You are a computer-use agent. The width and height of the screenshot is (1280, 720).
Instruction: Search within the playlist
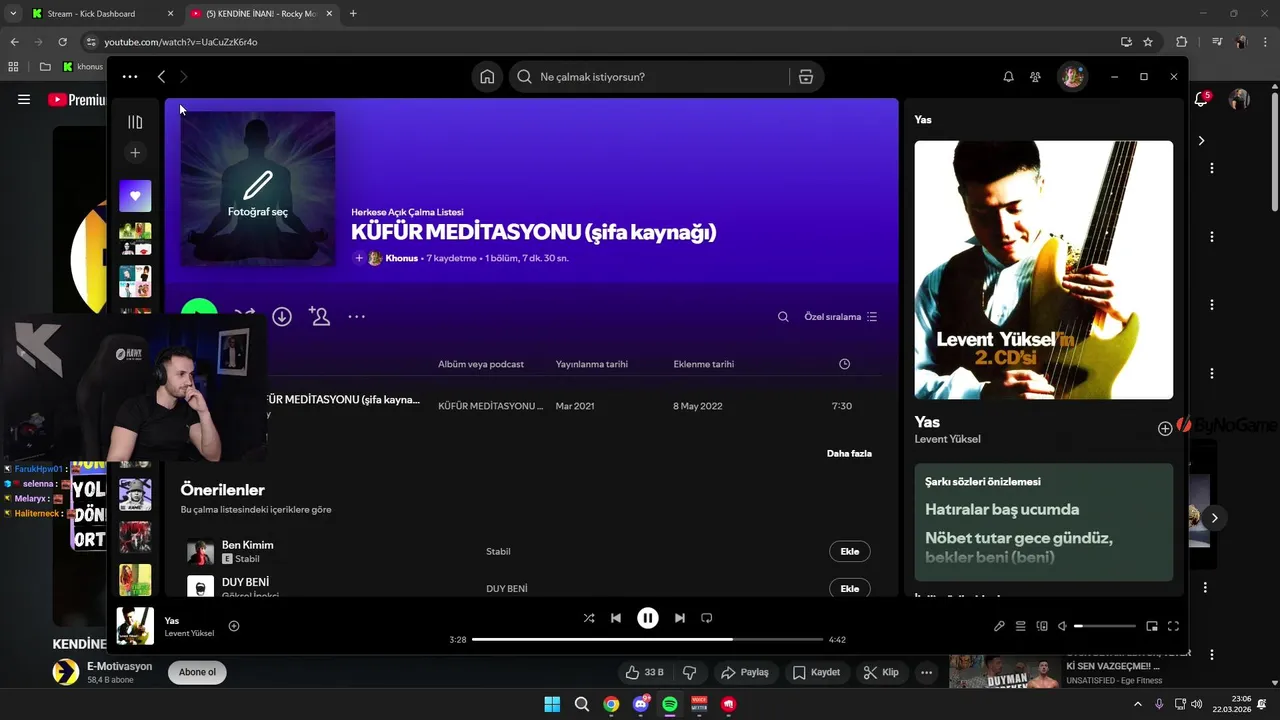coord(783,317)
